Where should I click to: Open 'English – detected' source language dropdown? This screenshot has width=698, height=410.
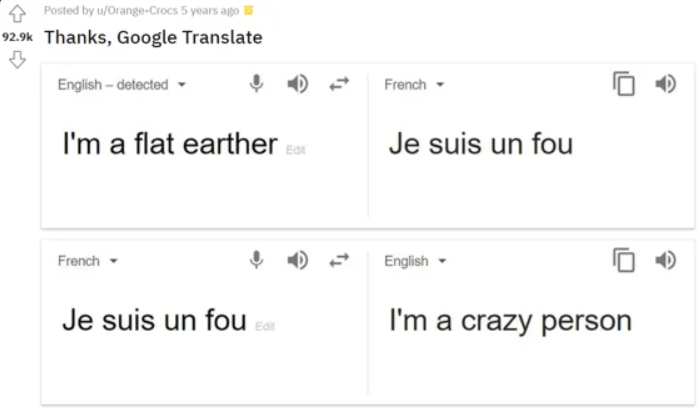122,85
